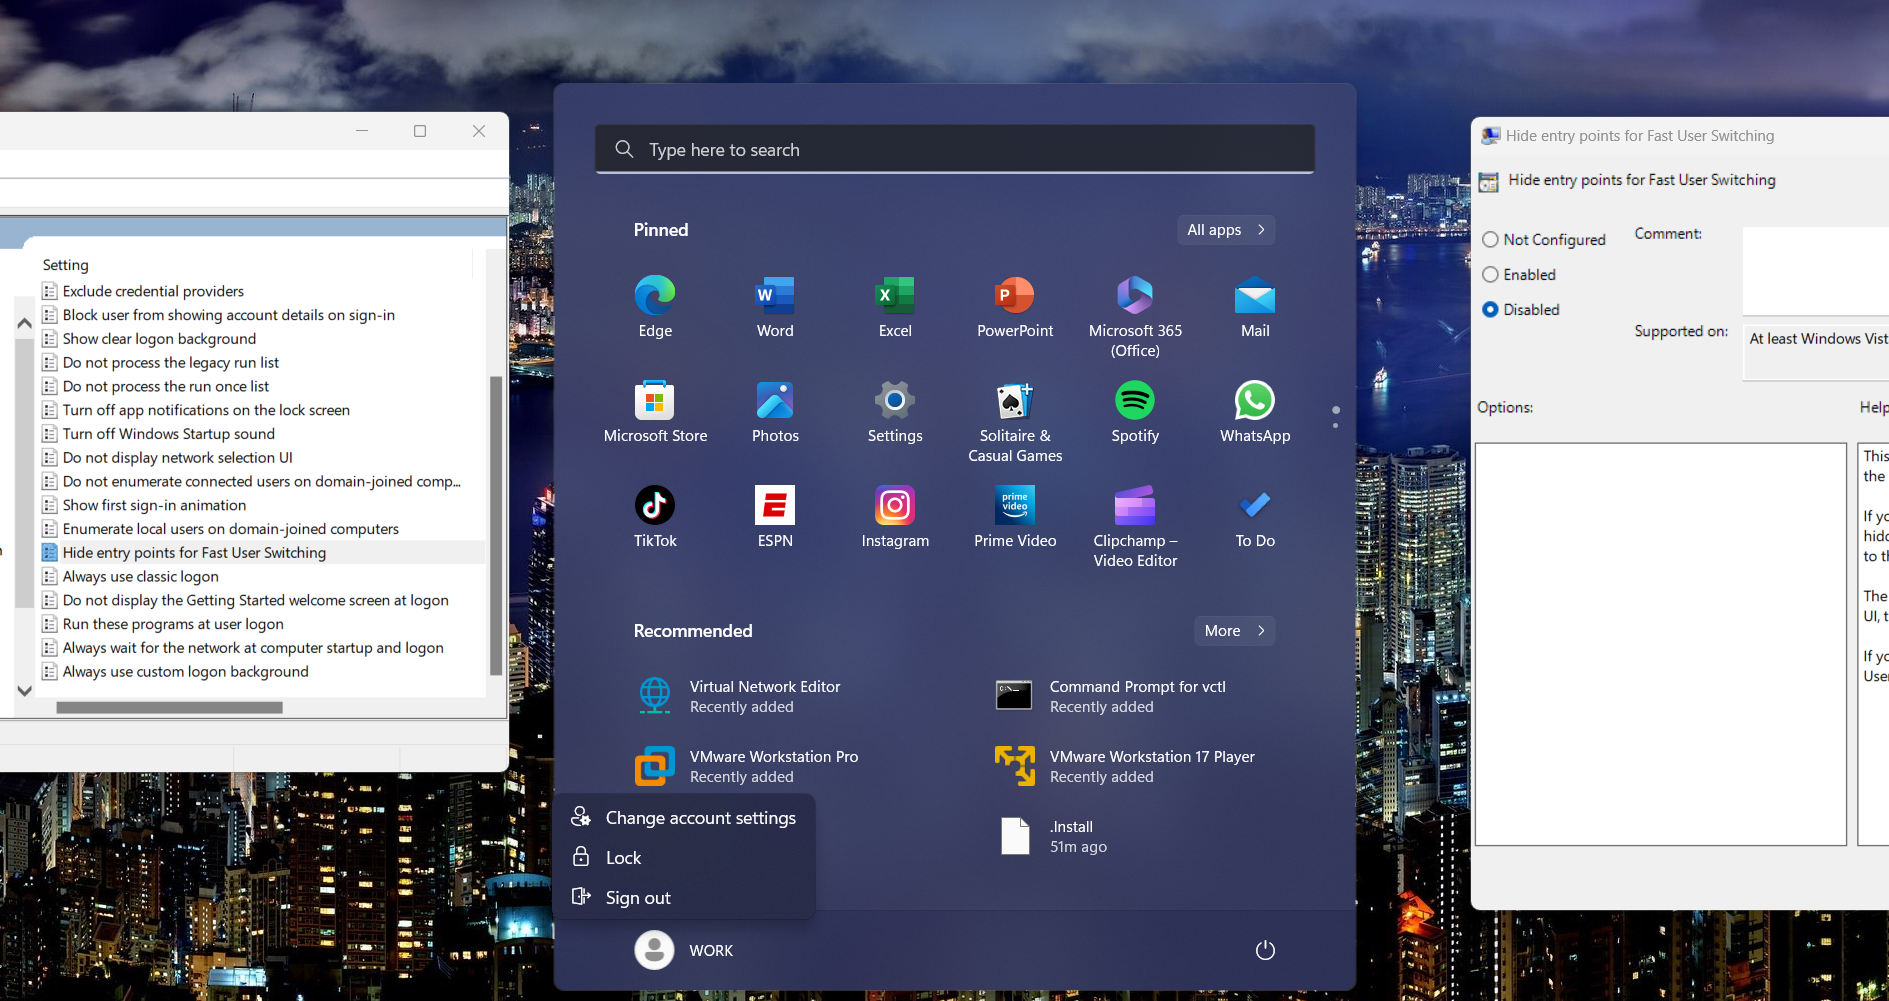Open Command Prompt for vctl recommendation
The width and height of the screenshot is (1889, 1001).
tap(1110, 696)
